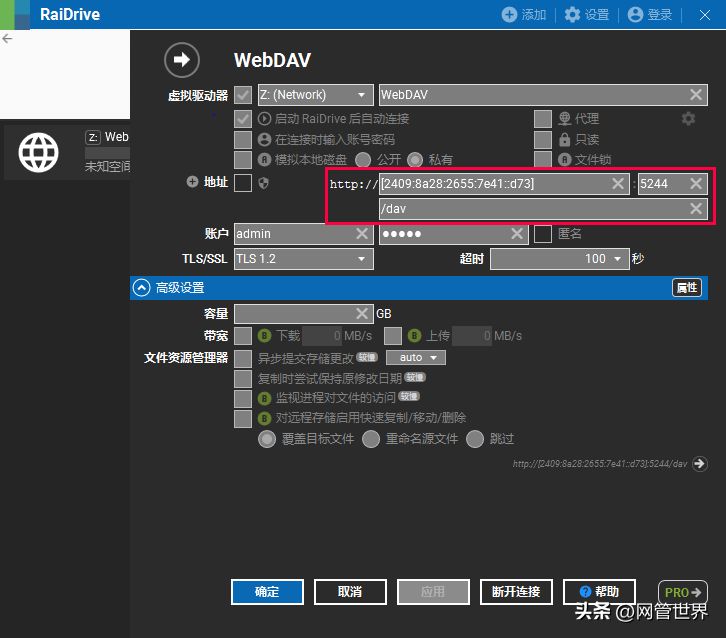Clear the port 5244 field

point(695,184)
